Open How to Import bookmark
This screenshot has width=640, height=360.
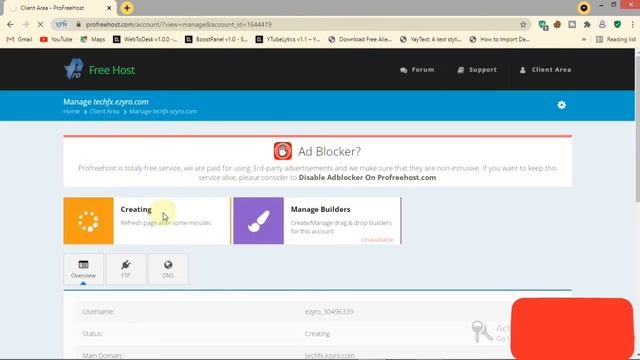tap(500, 39)
